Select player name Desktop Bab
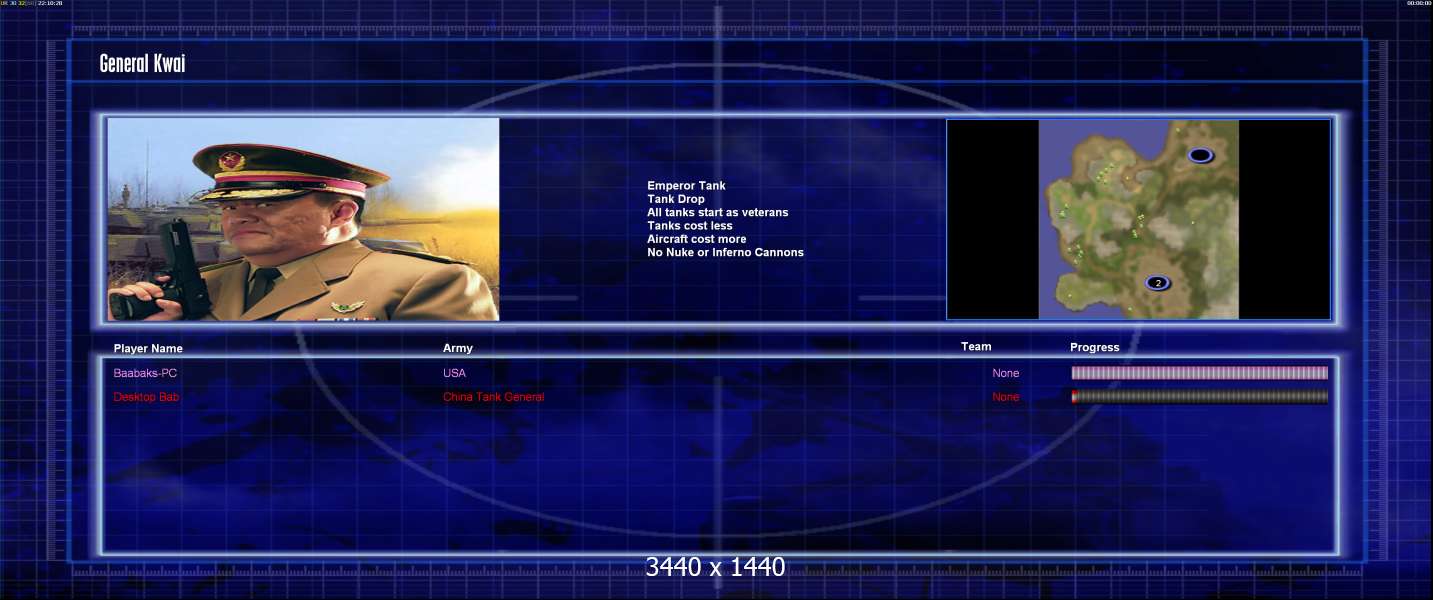The width and height of the screenshot is (1433, 600). (x=147, y=397)
